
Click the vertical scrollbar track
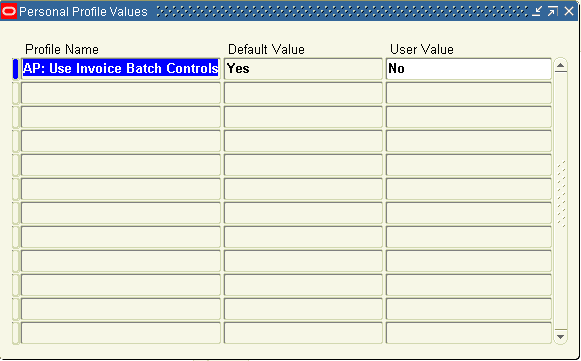click(561, 201)
